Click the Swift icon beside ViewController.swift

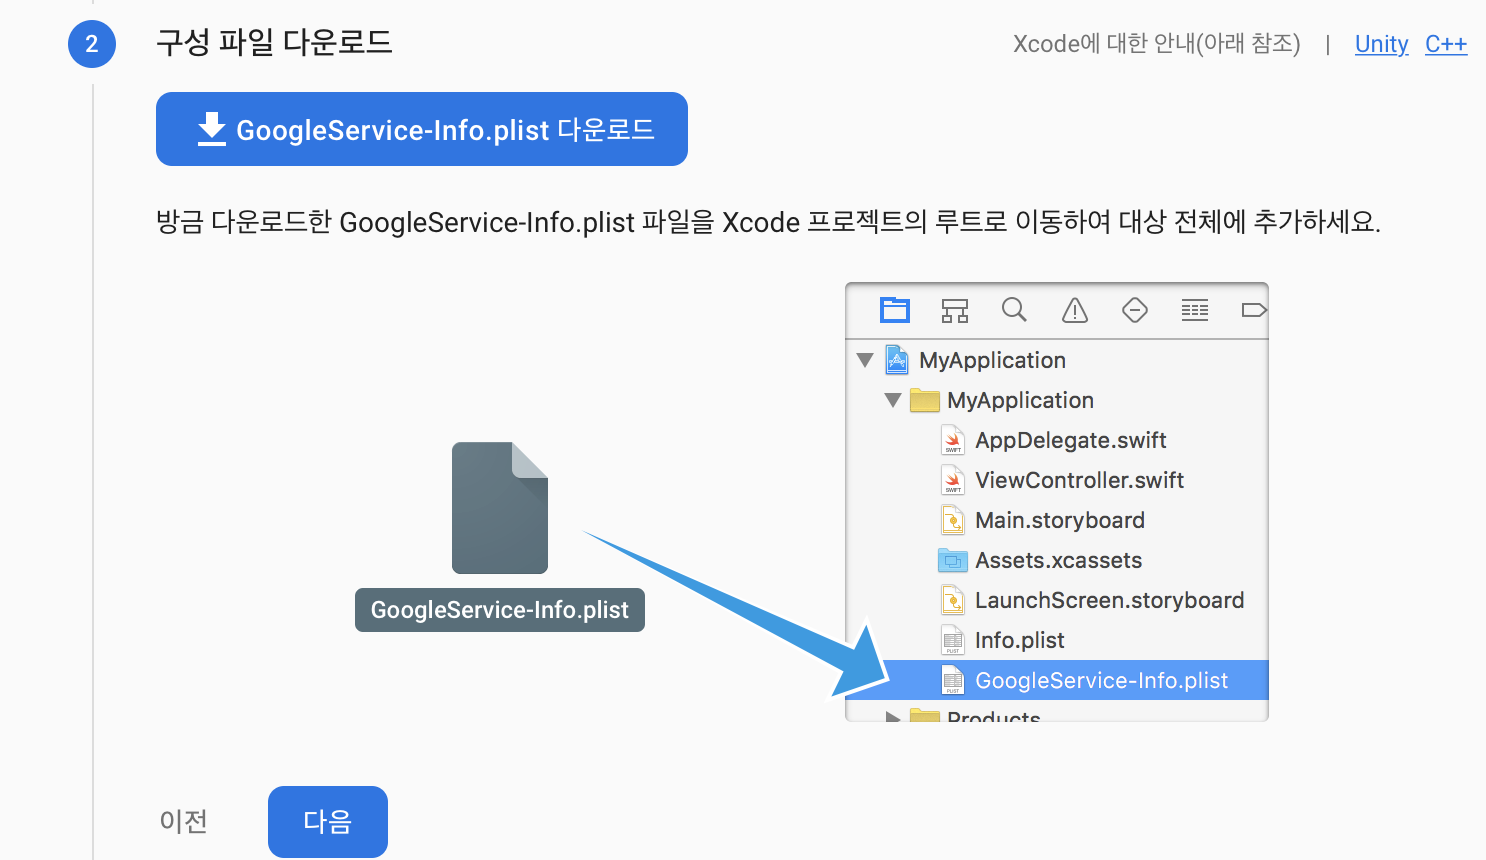[x=953, y=480]
